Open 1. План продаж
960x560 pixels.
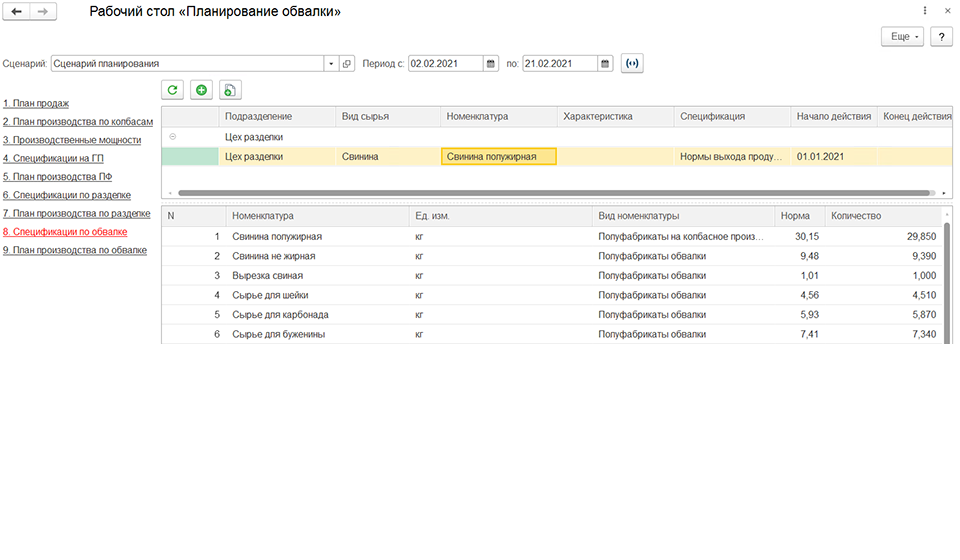coord(36,103)
